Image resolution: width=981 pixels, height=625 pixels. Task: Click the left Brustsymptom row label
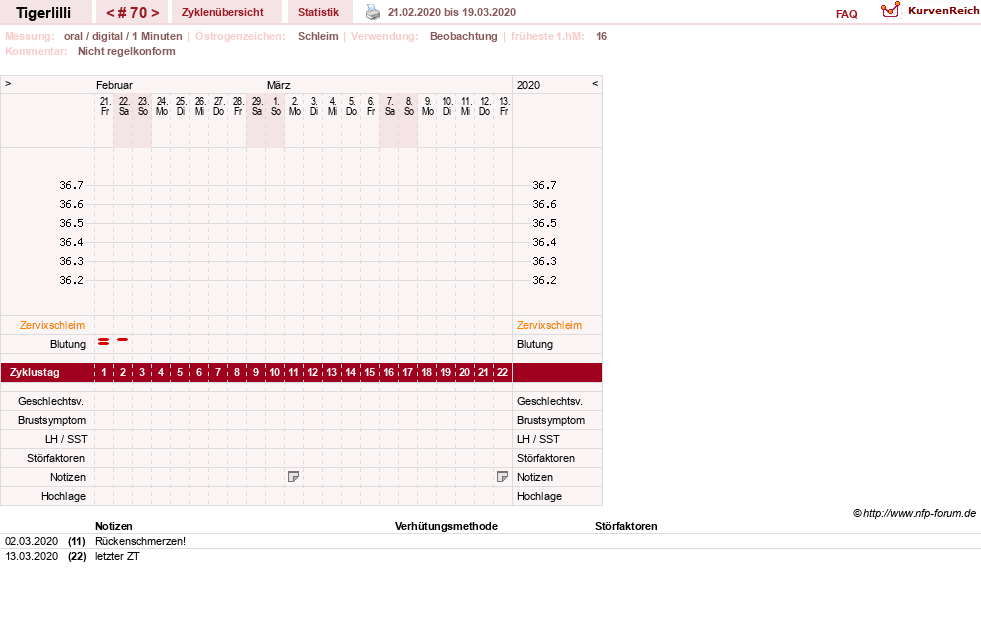coord(52,420)
